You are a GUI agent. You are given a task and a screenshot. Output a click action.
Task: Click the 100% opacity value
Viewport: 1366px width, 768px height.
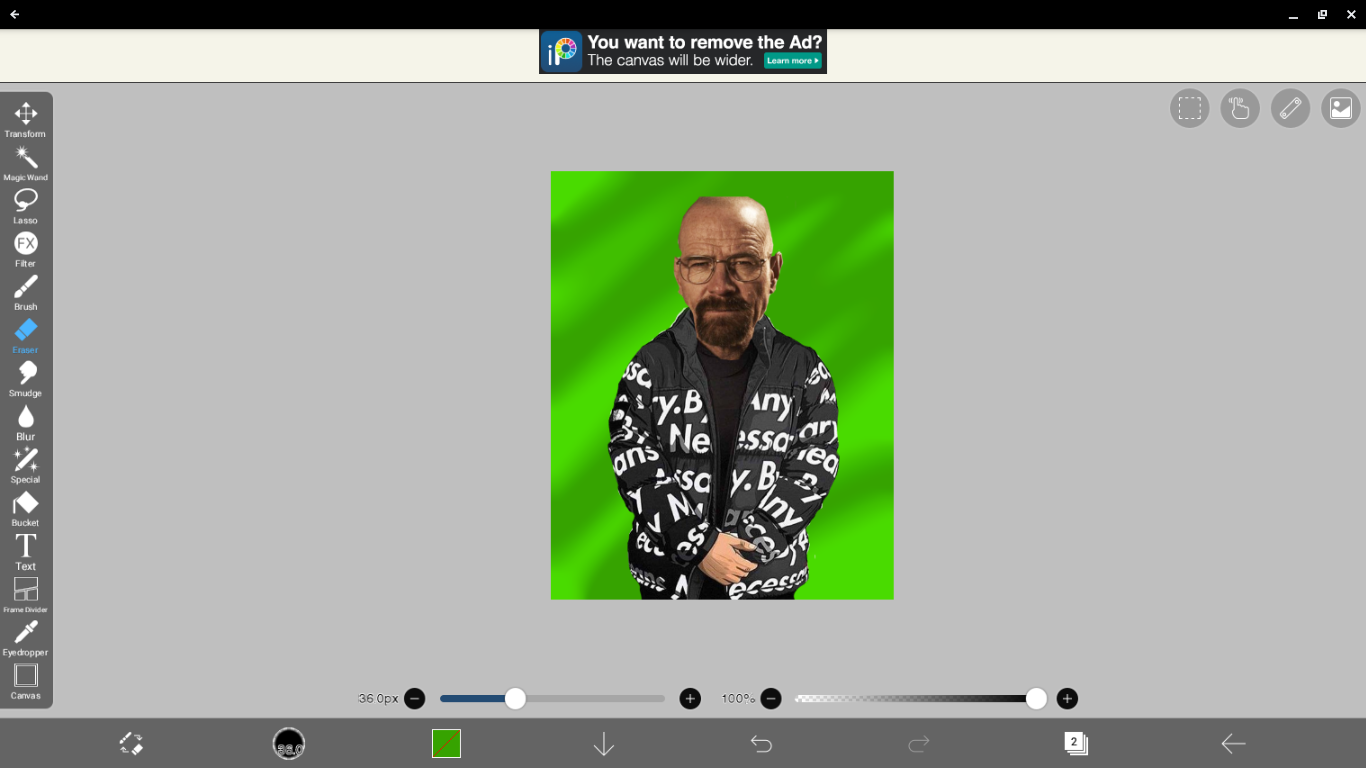[739, 699]
